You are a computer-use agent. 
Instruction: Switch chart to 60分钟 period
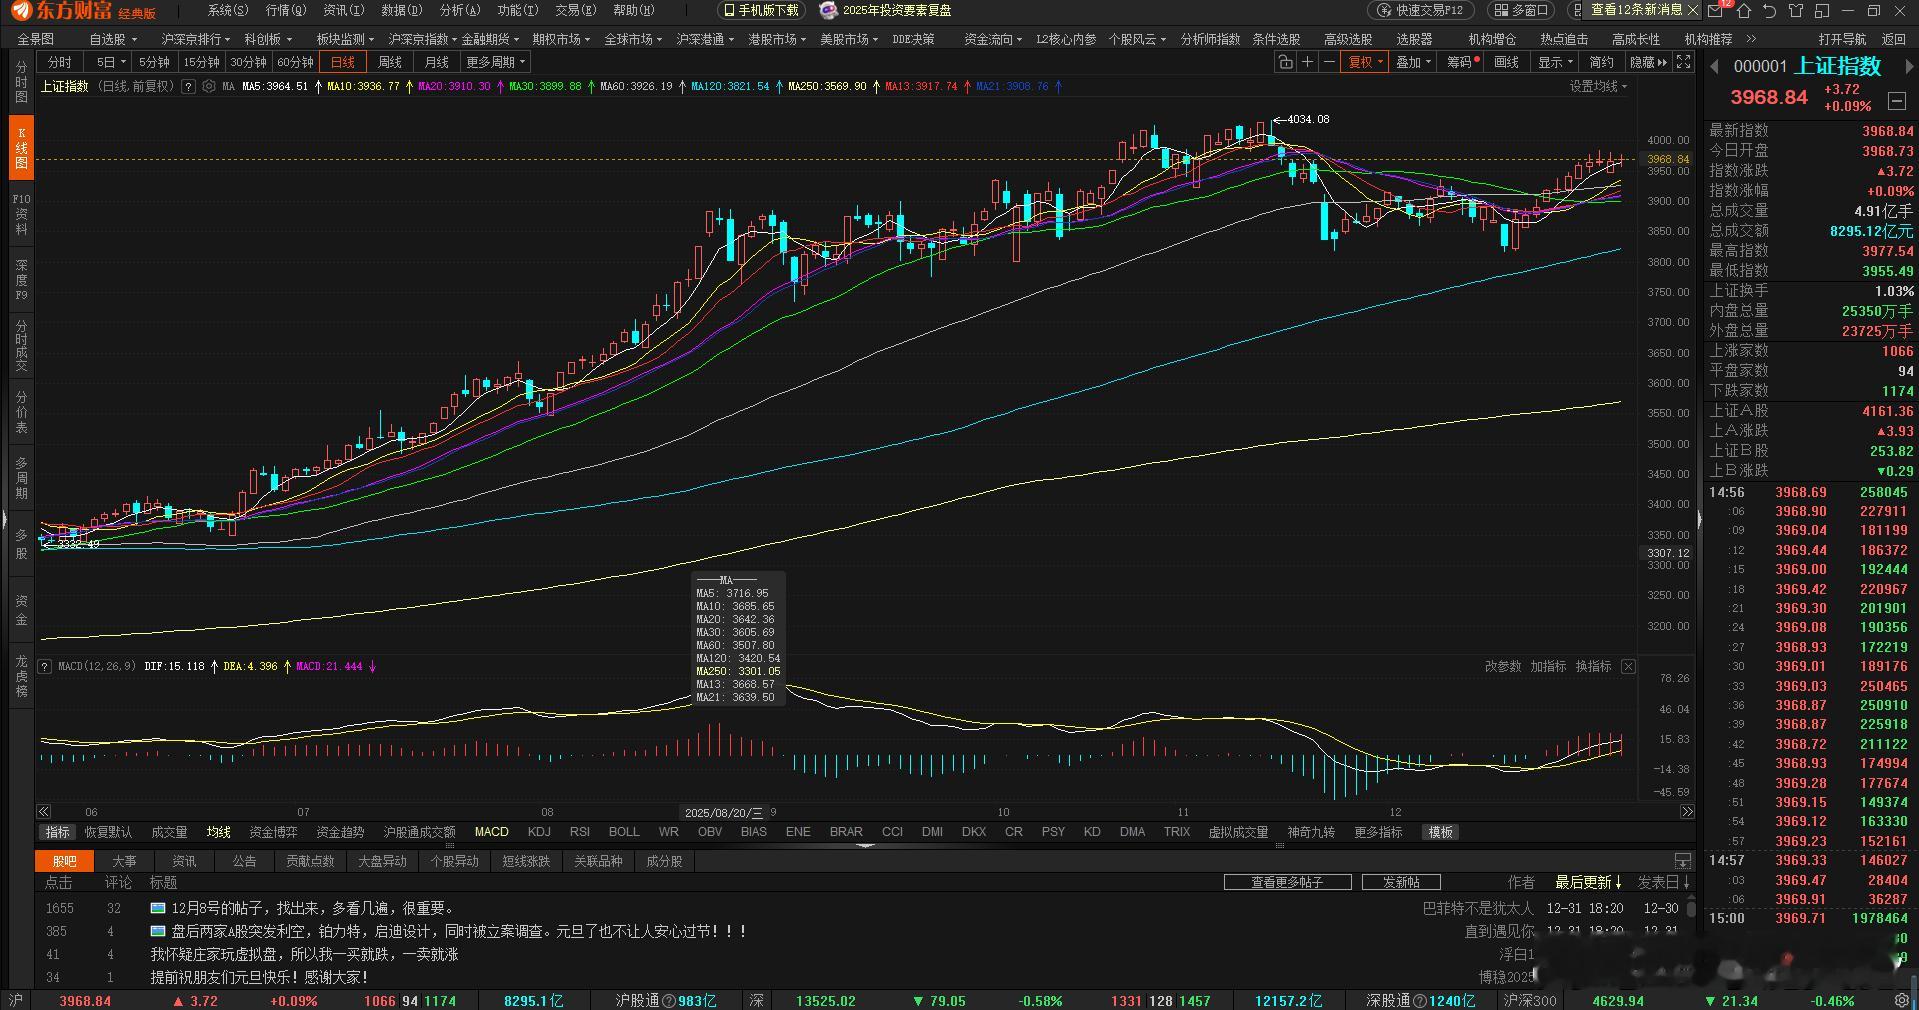tap(295, 62)
